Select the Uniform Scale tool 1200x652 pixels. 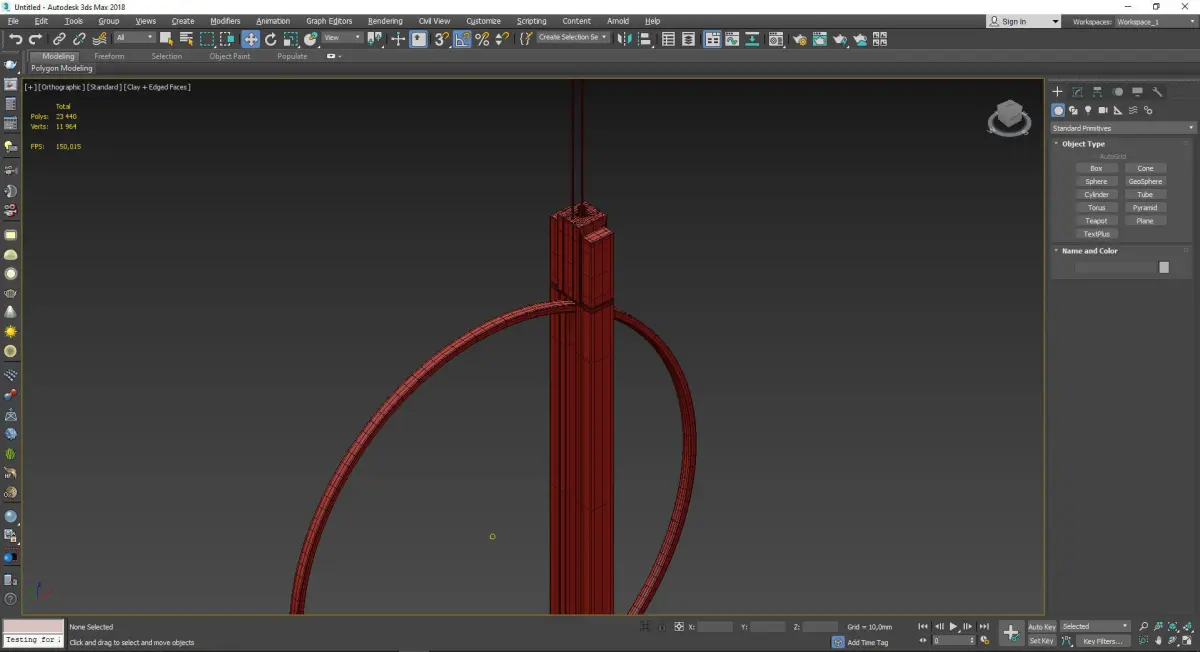(x=290, y=39)
